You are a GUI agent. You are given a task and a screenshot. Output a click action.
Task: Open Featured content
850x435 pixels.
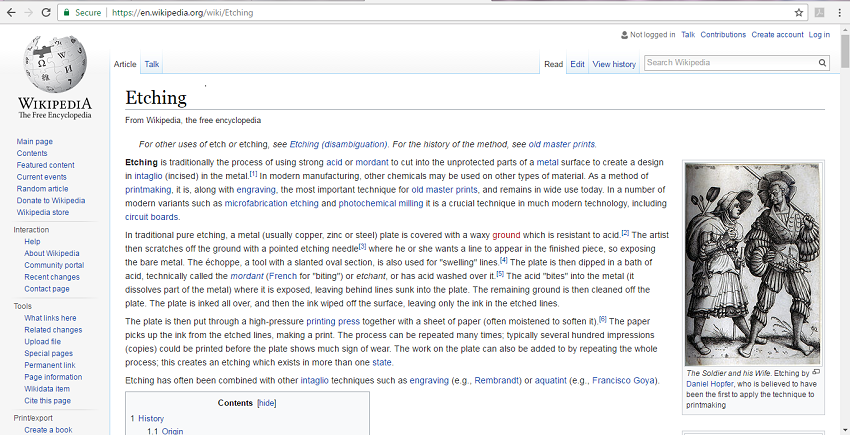(46, 165)
